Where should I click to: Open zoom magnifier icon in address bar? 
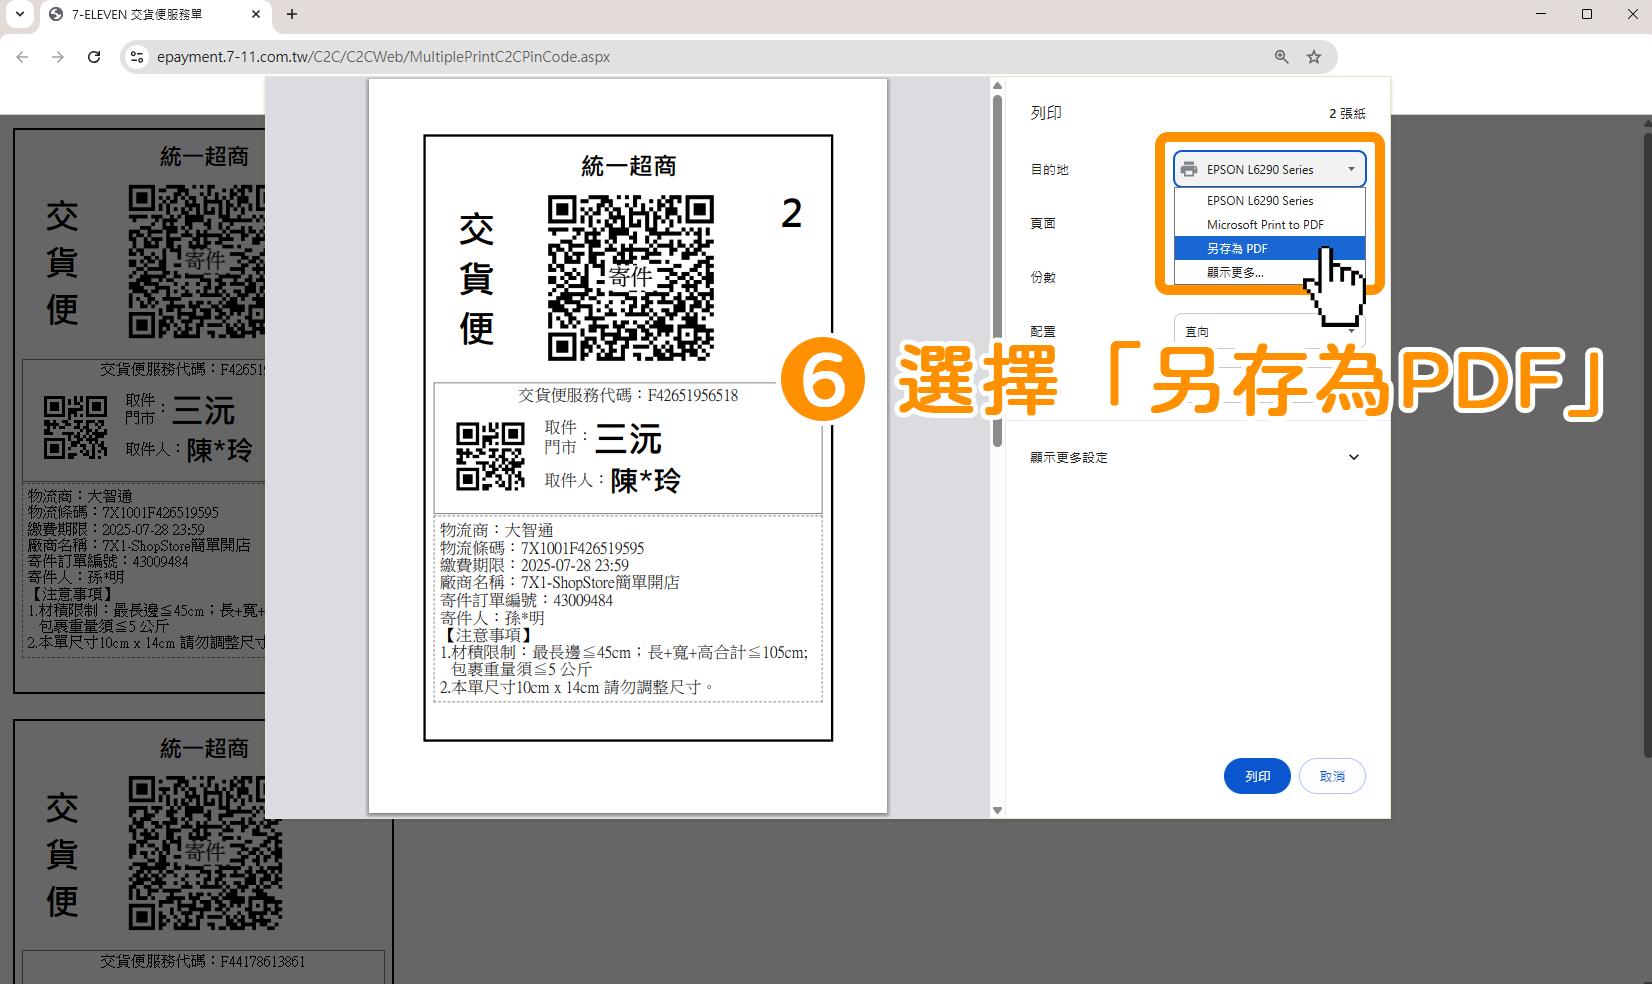(x=1281, y=57)
